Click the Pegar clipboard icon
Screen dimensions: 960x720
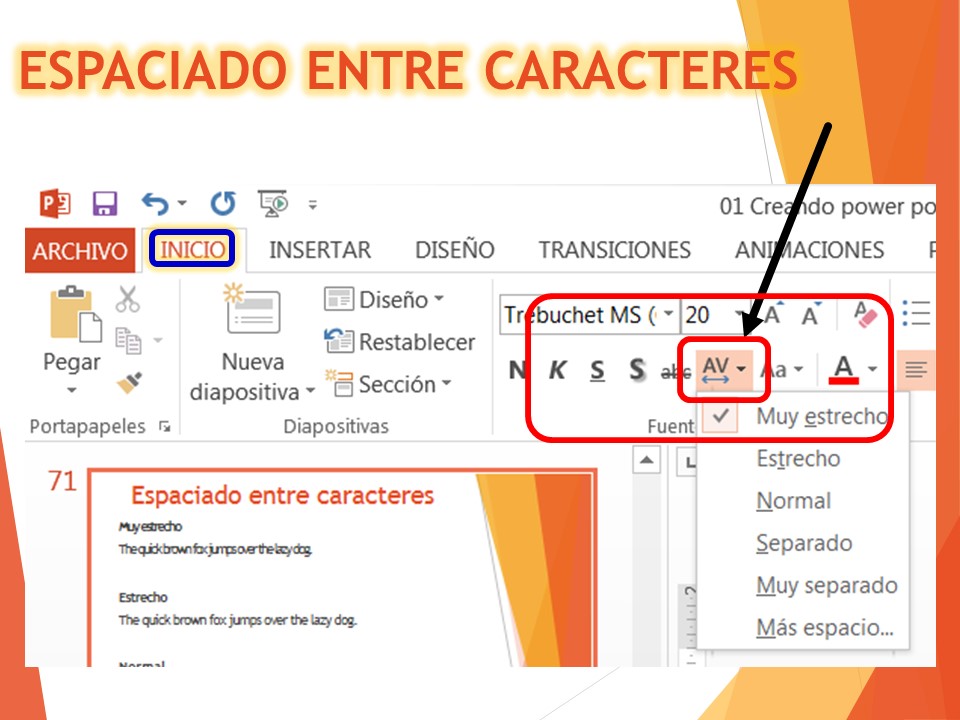click(75, 313)
